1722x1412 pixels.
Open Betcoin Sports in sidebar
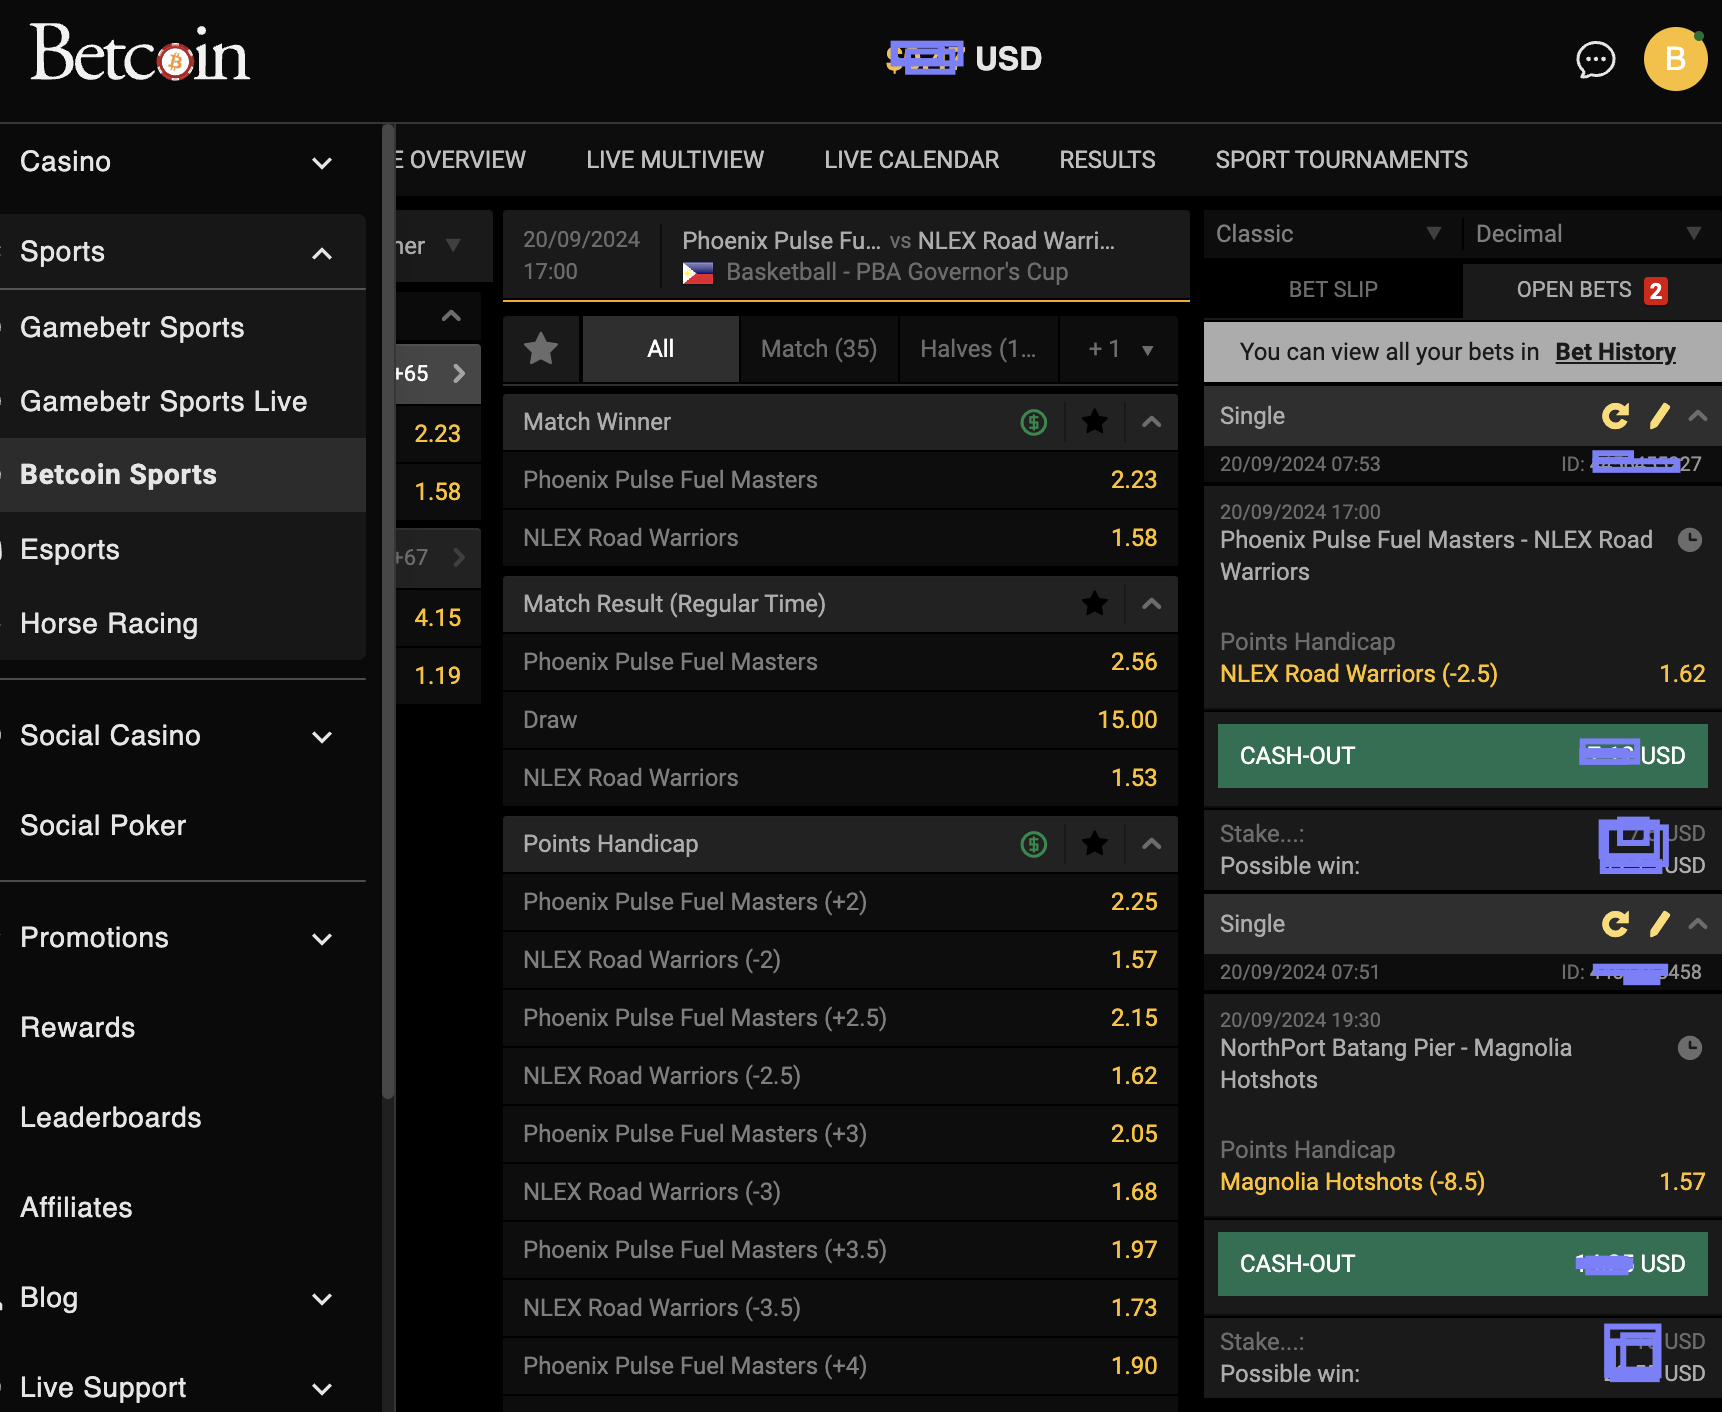click(x=183, y=475)
